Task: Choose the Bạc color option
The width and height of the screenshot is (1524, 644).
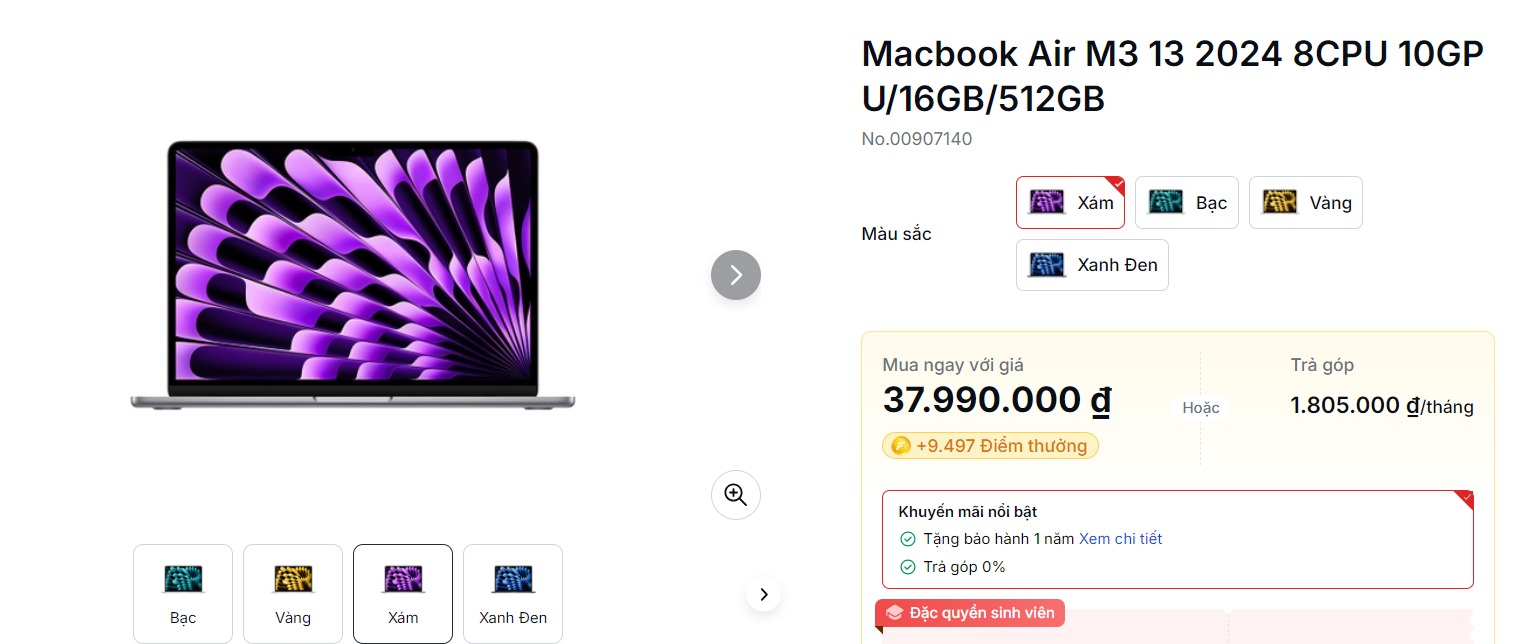Action: (x=1187, y=203)
